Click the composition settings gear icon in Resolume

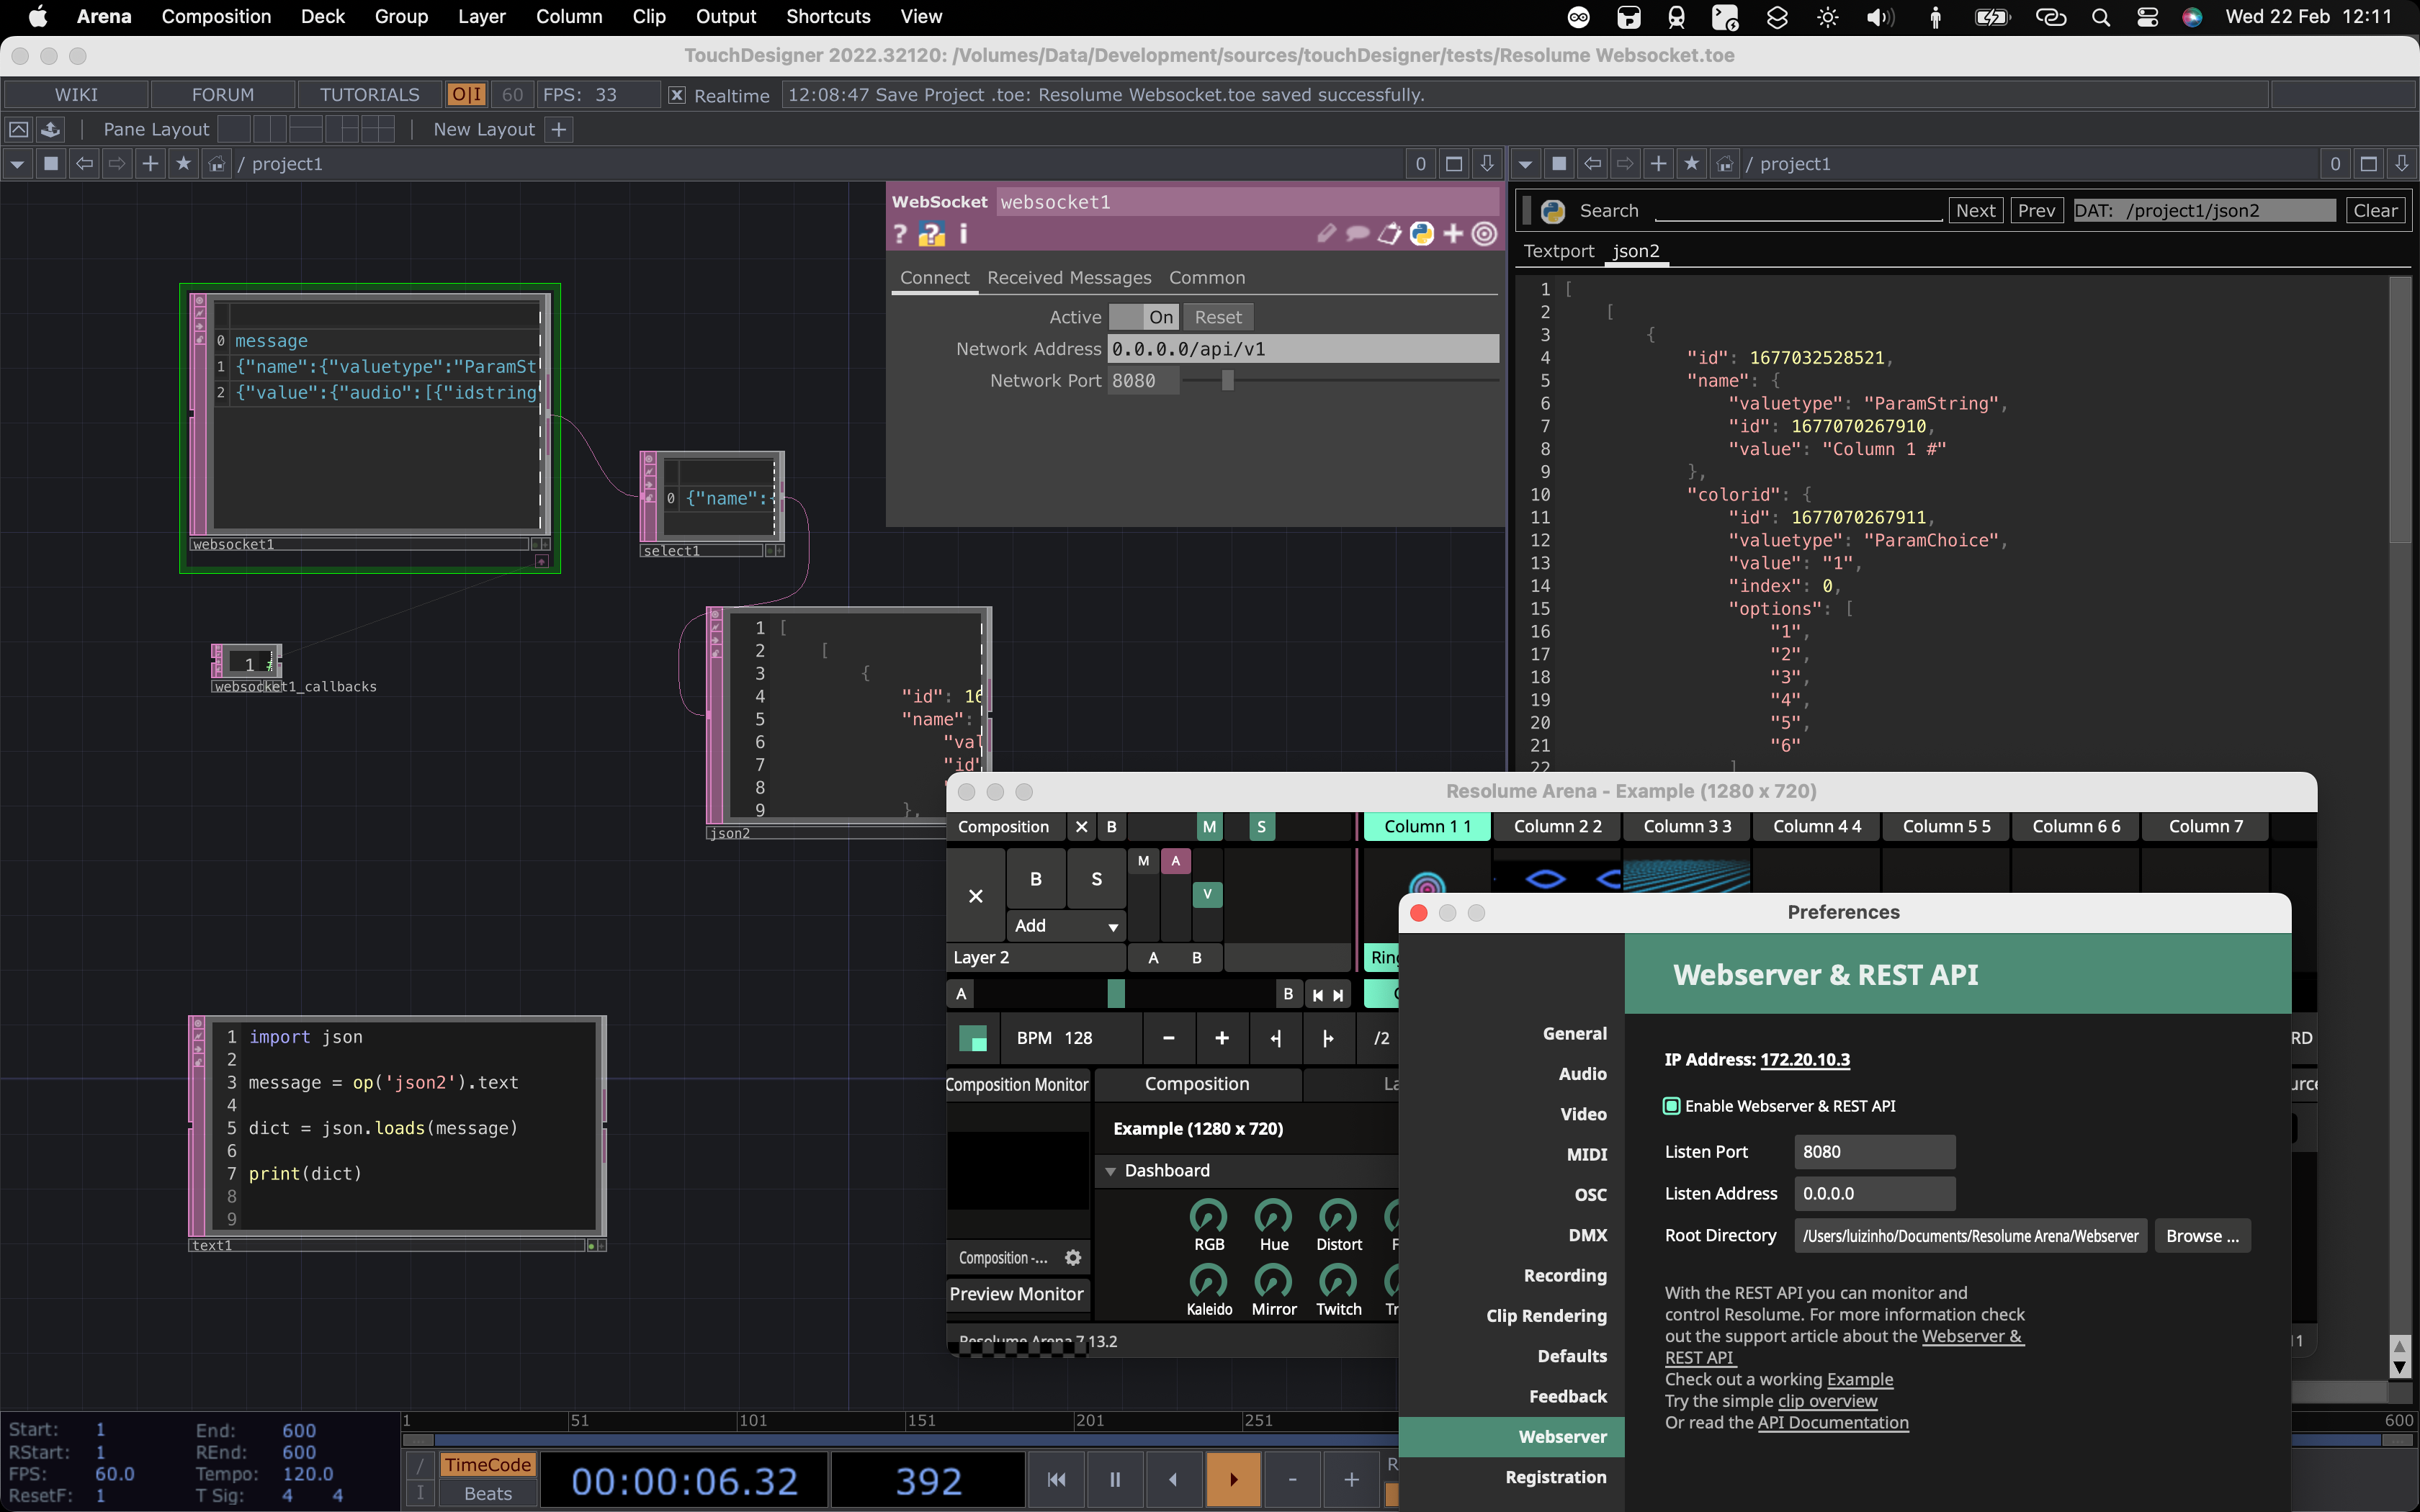pyautogui.click(x=1073, y=1258)
